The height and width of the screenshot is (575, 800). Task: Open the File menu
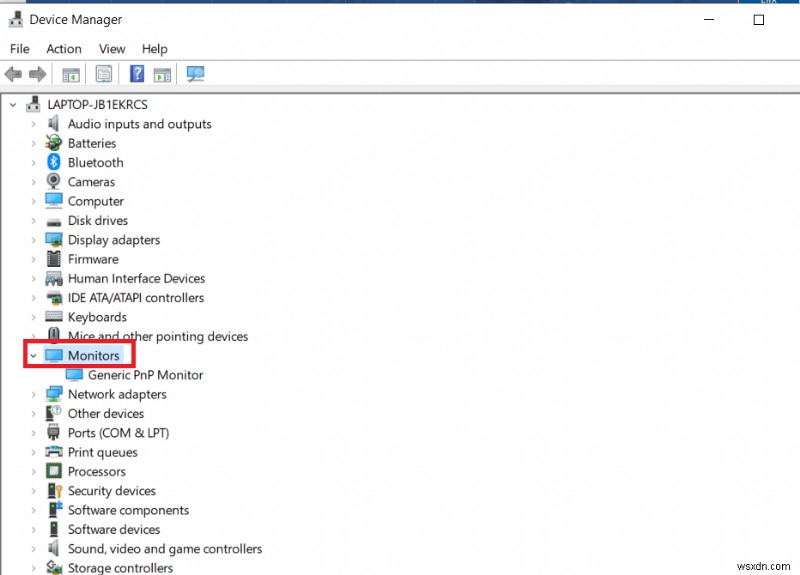(x=19, y=49)
